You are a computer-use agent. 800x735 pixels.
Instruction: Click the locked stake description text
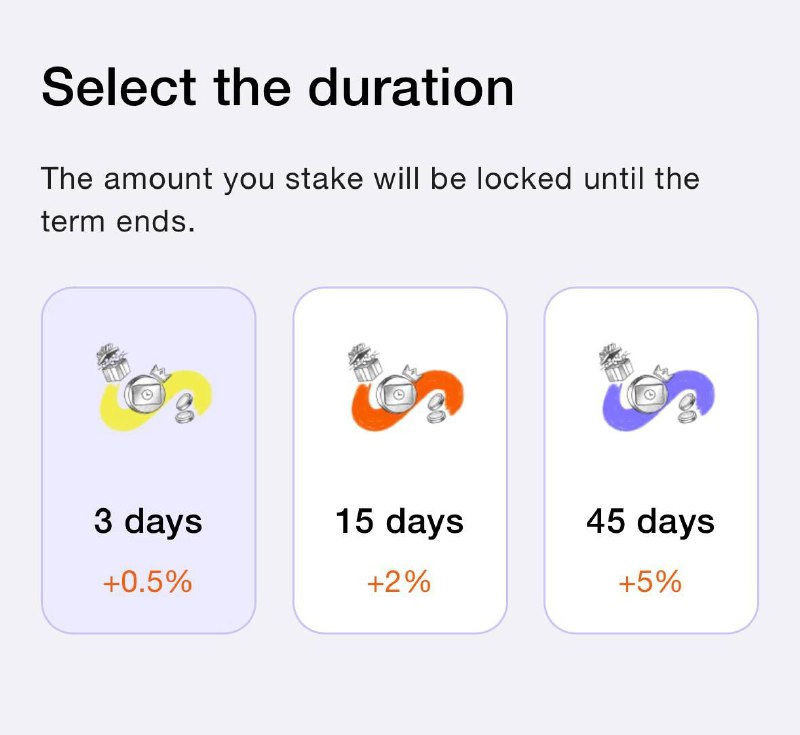click(x=370, y=200)
